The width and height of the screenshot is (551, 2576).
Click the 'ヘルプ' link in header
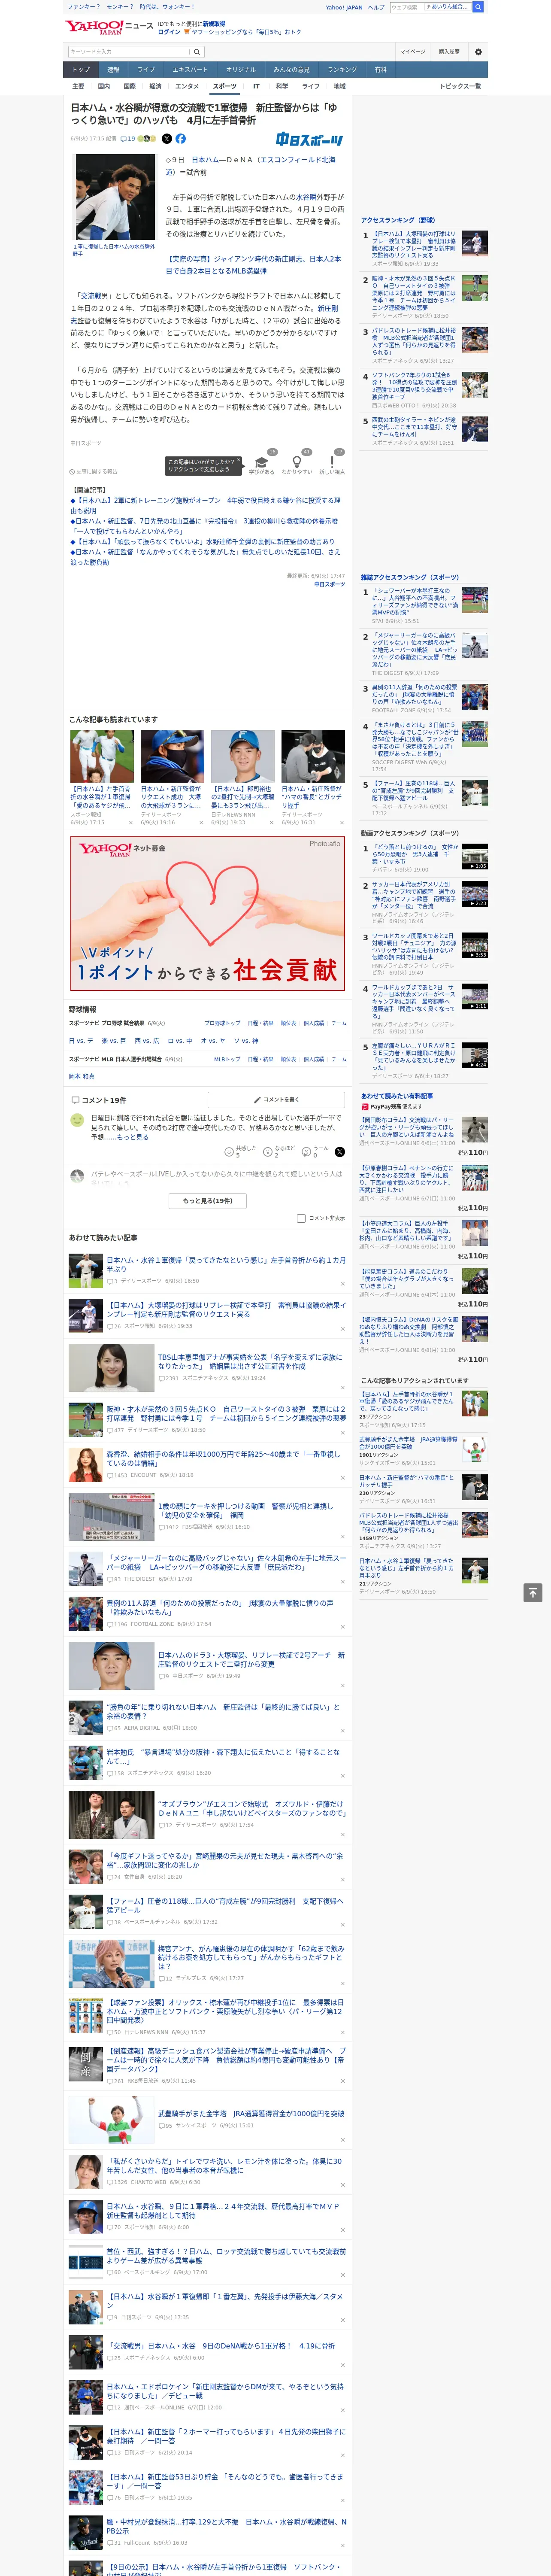click(x=375, y=7)
